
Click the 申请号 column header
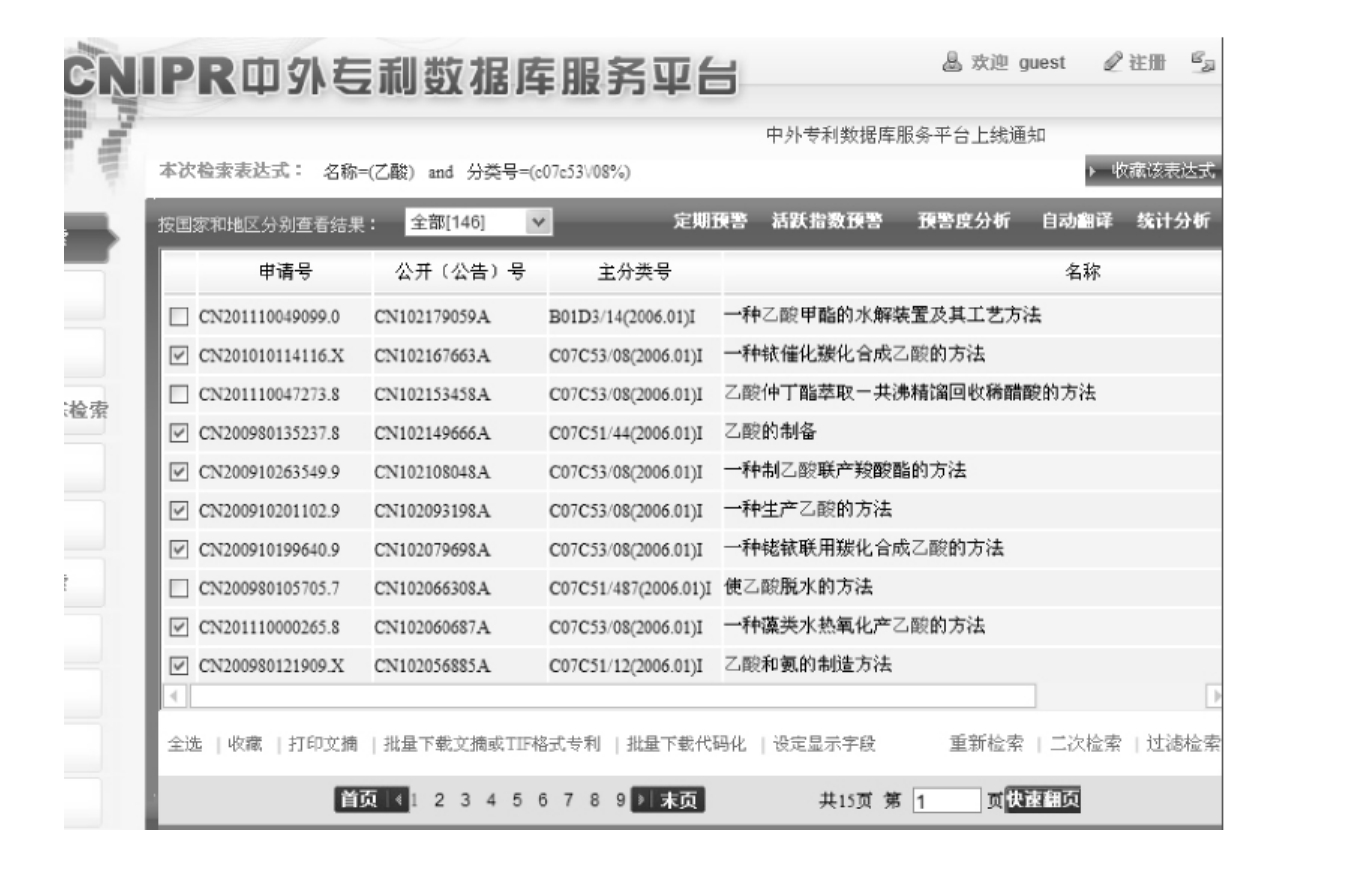[x=285, y=272]
